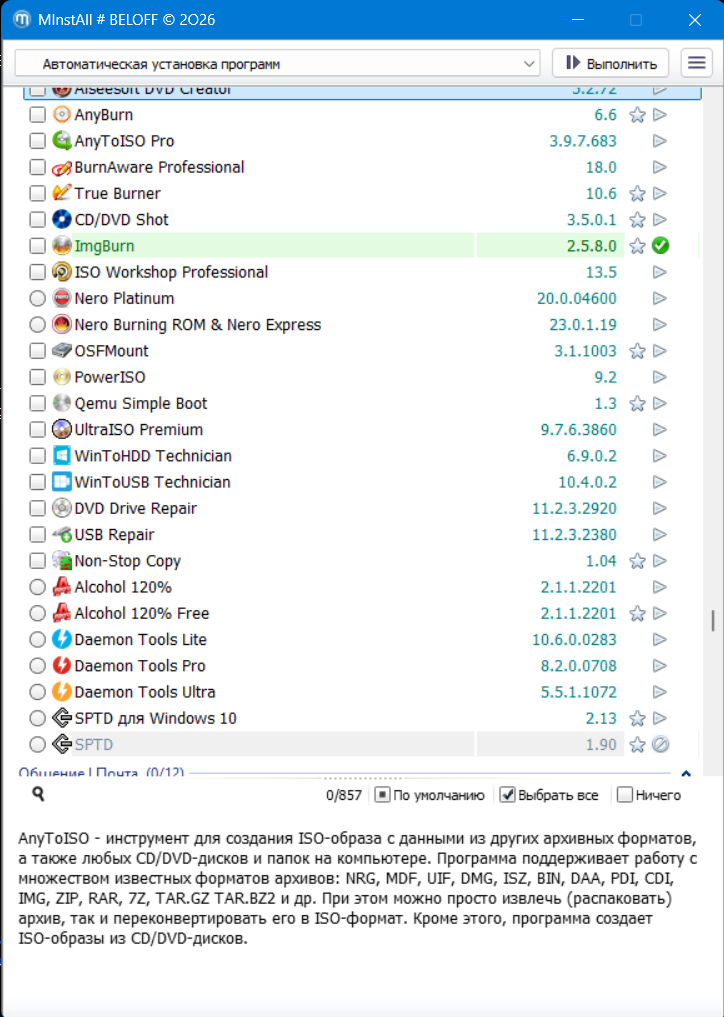Click version 10.6.0.0283 of Daemon Tools Lite
The height and width of the screenshot is (1017, 724).
pyautogui.click(x=575, y=640)
